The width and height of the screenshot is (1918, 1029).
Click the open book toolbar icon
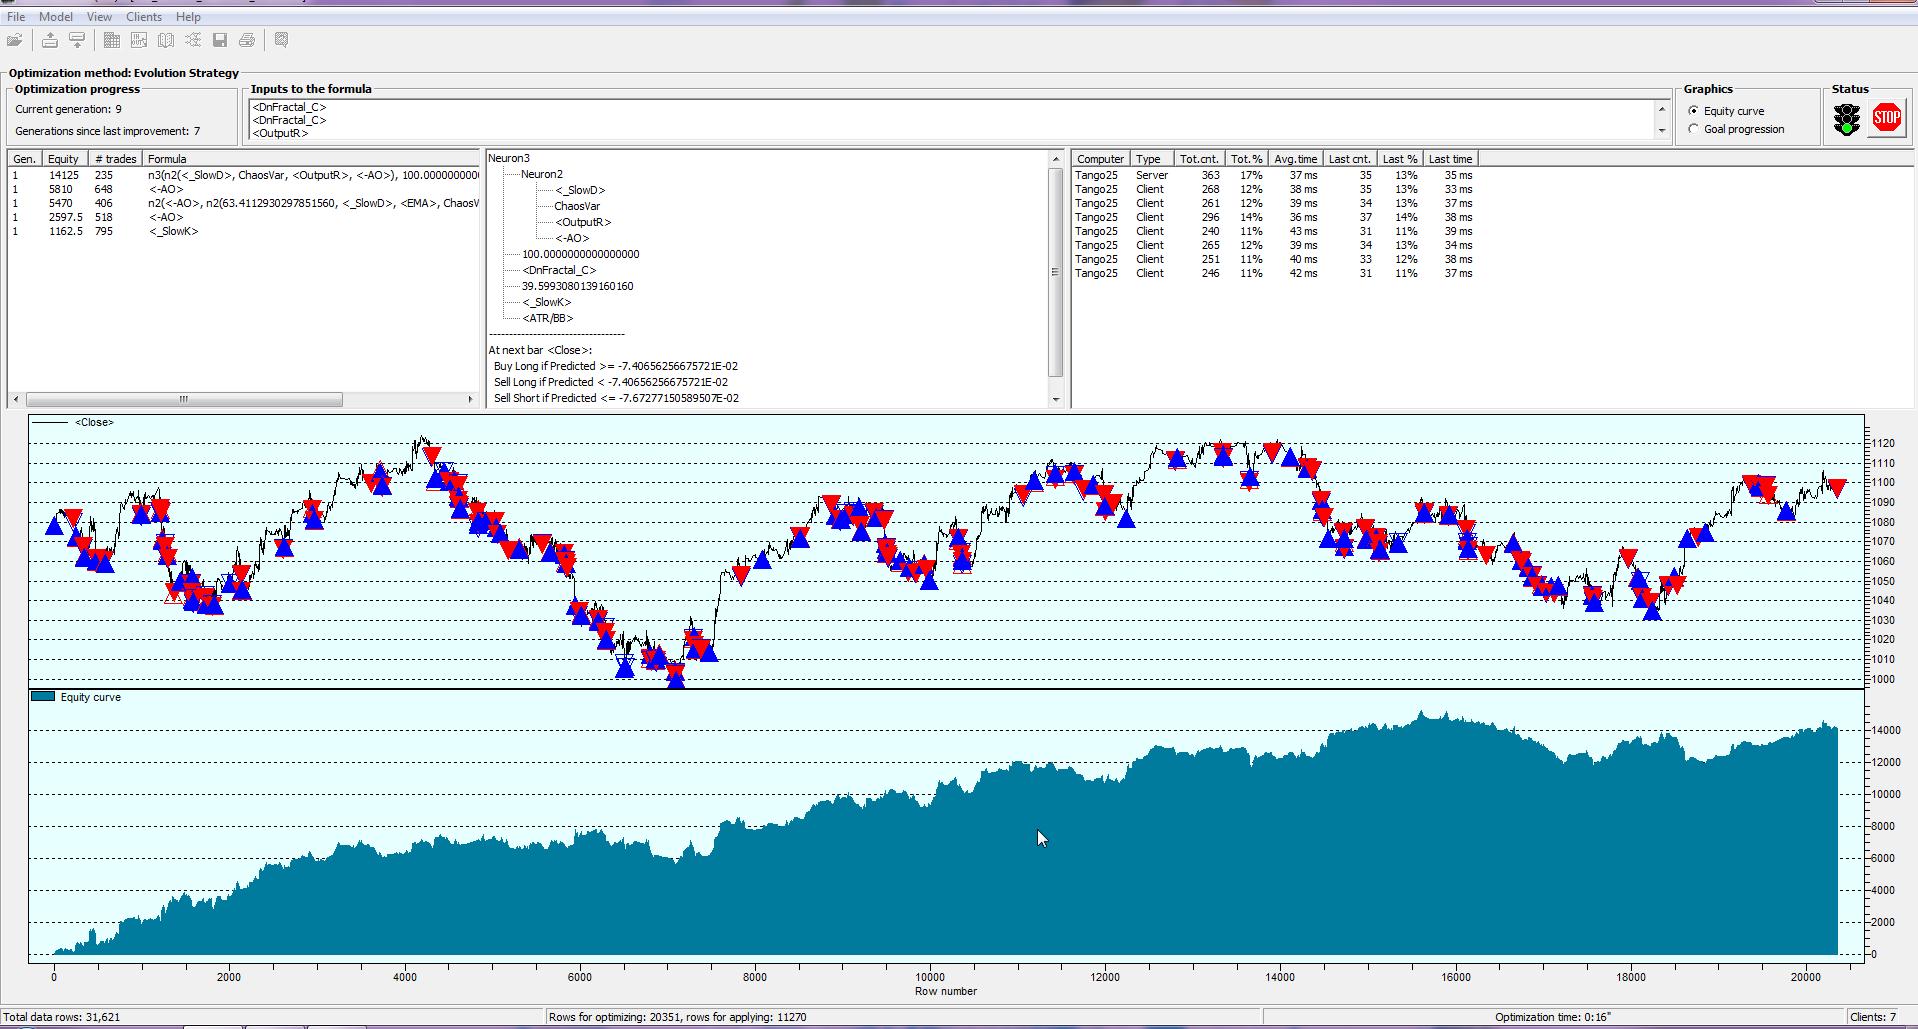pos(166,40)
